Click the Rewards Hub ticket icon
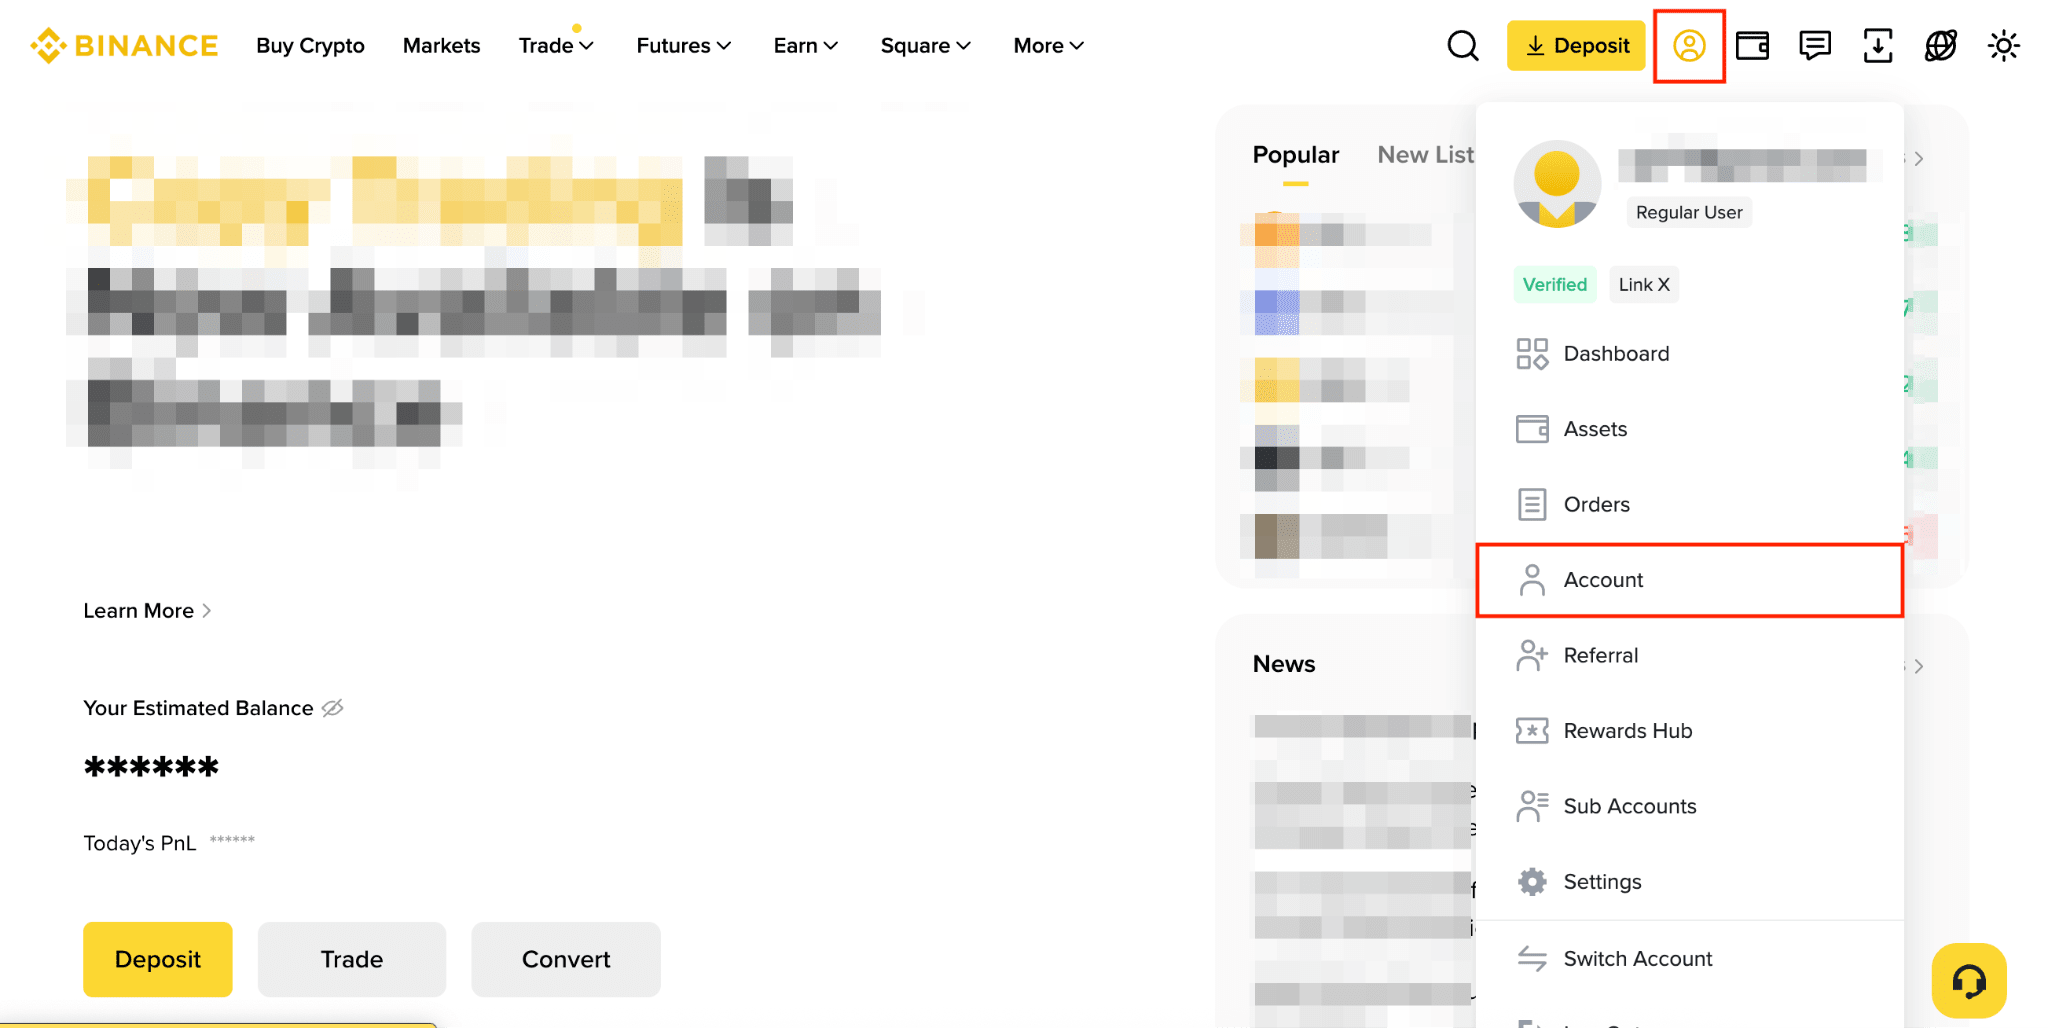Viewport: 2048px width, 1028px height. [1532, 731]
